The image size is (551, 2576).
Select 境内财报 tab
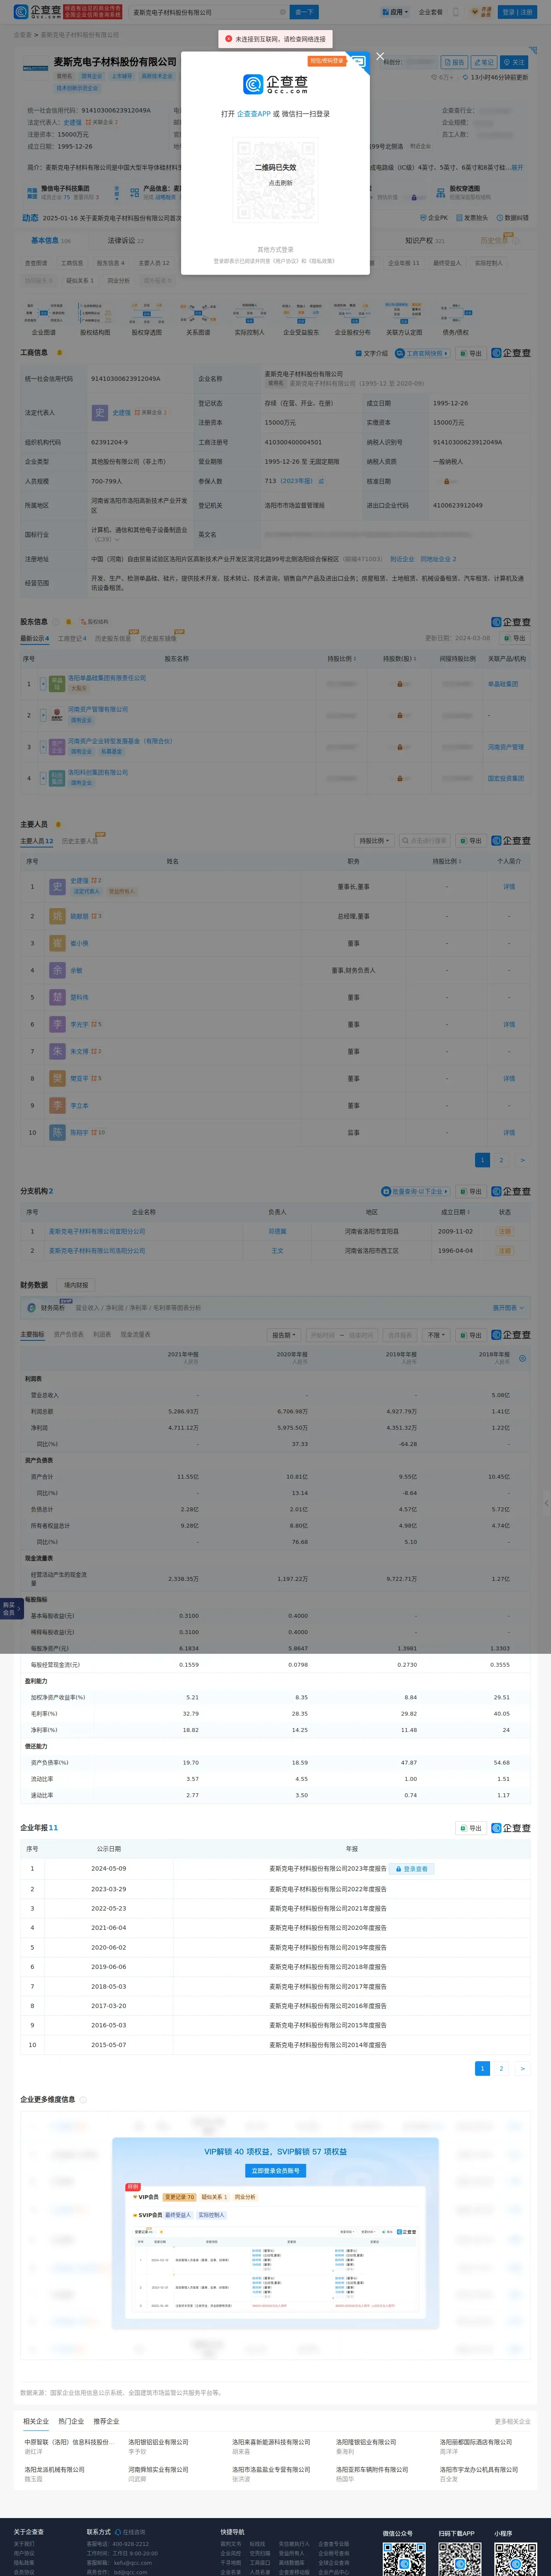(76, 1285)
